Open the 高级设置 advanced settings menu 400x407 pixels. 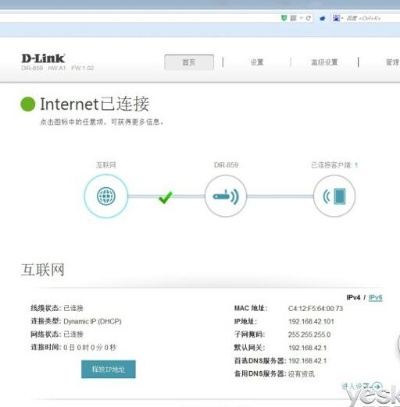(x=324, y=62)
